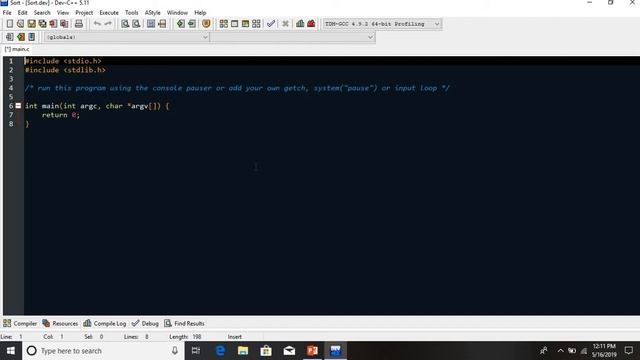Open the Action Center notification icon
Viewport: 640px width, 360px height.
(x=629, y=351)
